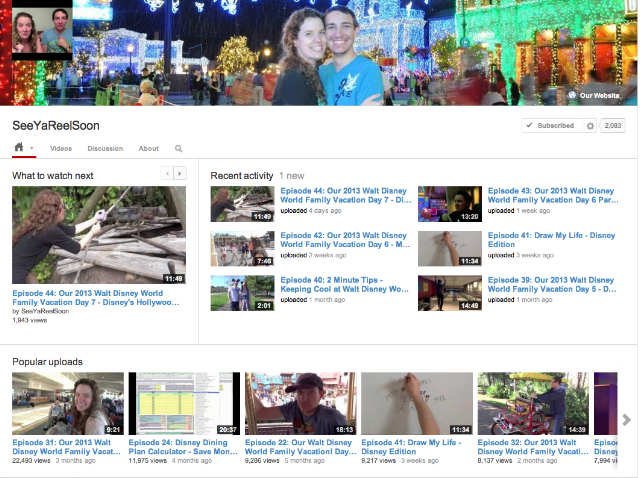Click '22,493 views' under Episode 31
The width and height of the screenshot is (640, 478).
tap(31, 460)
